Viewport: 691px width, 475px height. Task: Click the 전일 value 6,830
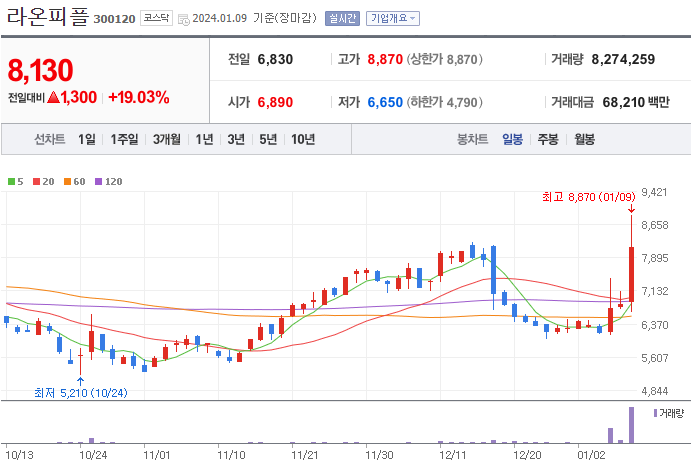tap(275, 59)
